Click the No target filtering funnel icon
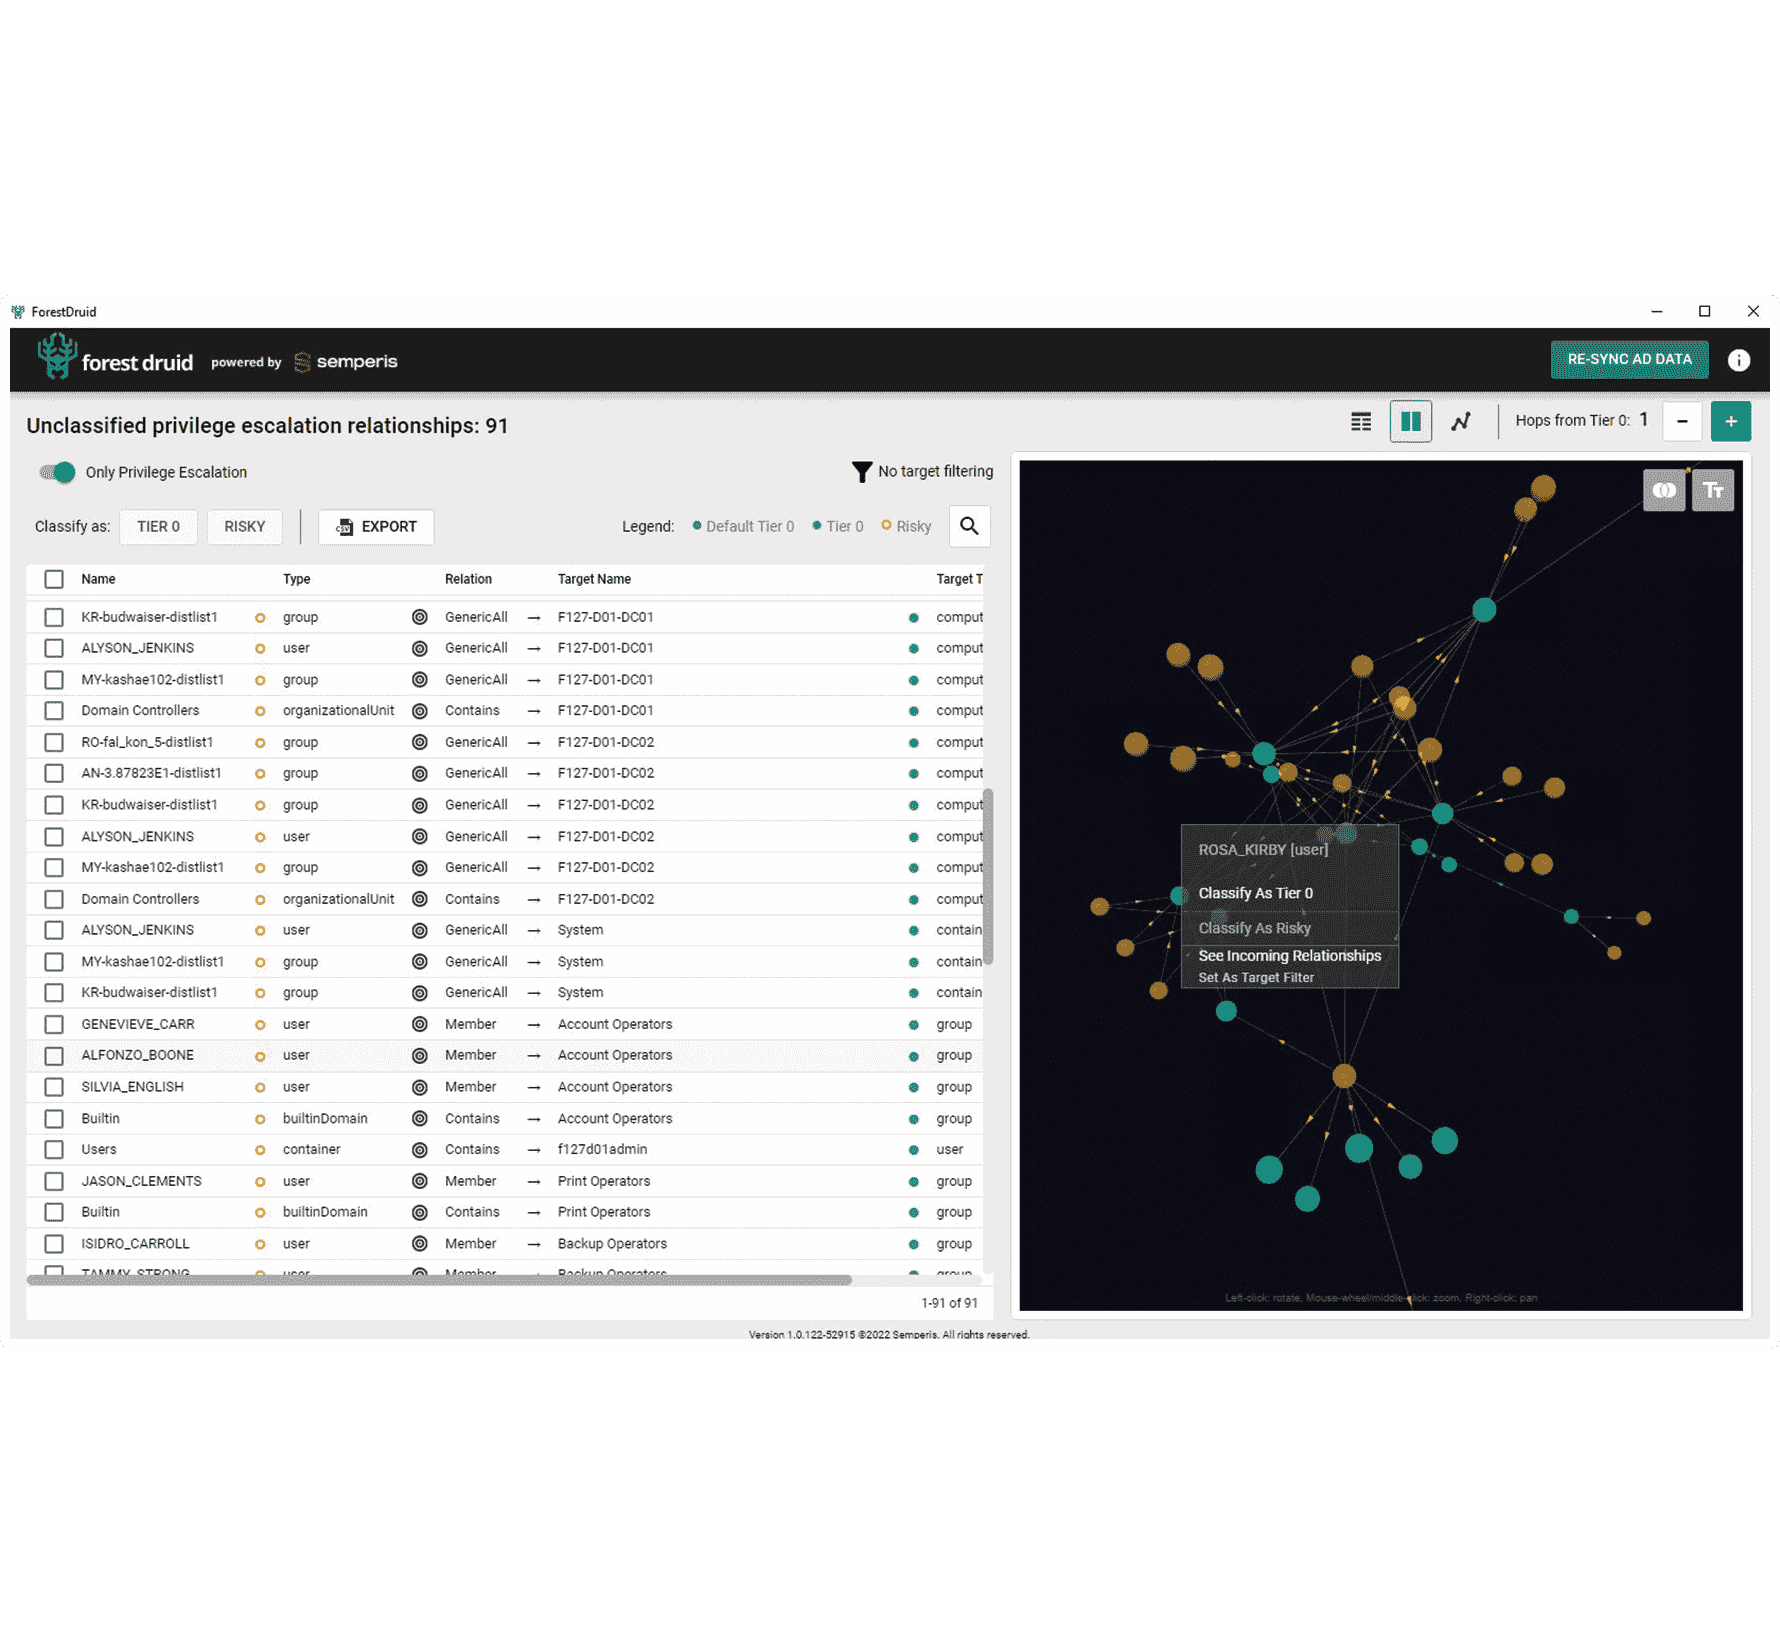Viewport: 1780px width, 1642px height. pyautogui.click(x=861, y=472)
